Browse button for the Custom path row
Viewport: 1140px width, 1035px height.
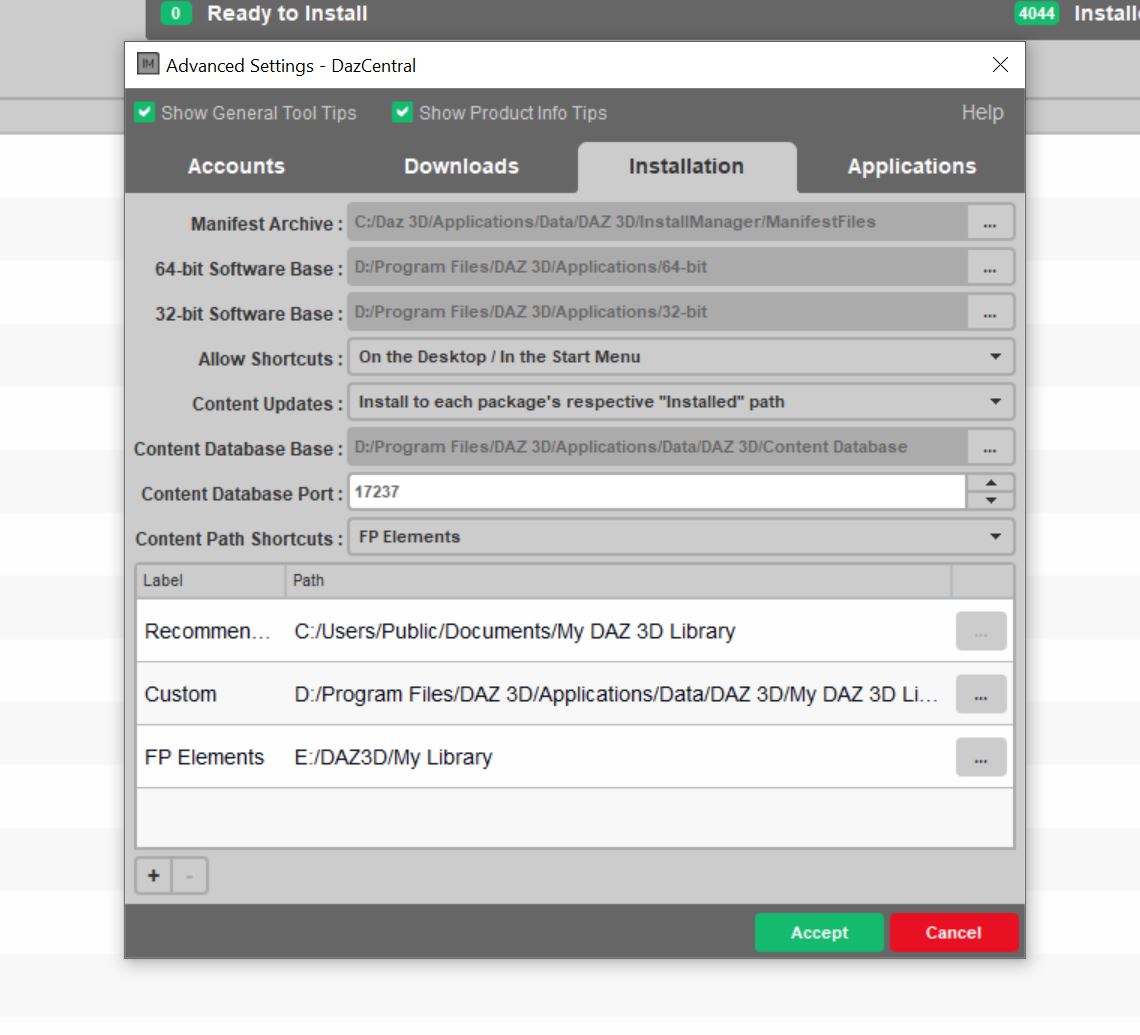(981, 694)
